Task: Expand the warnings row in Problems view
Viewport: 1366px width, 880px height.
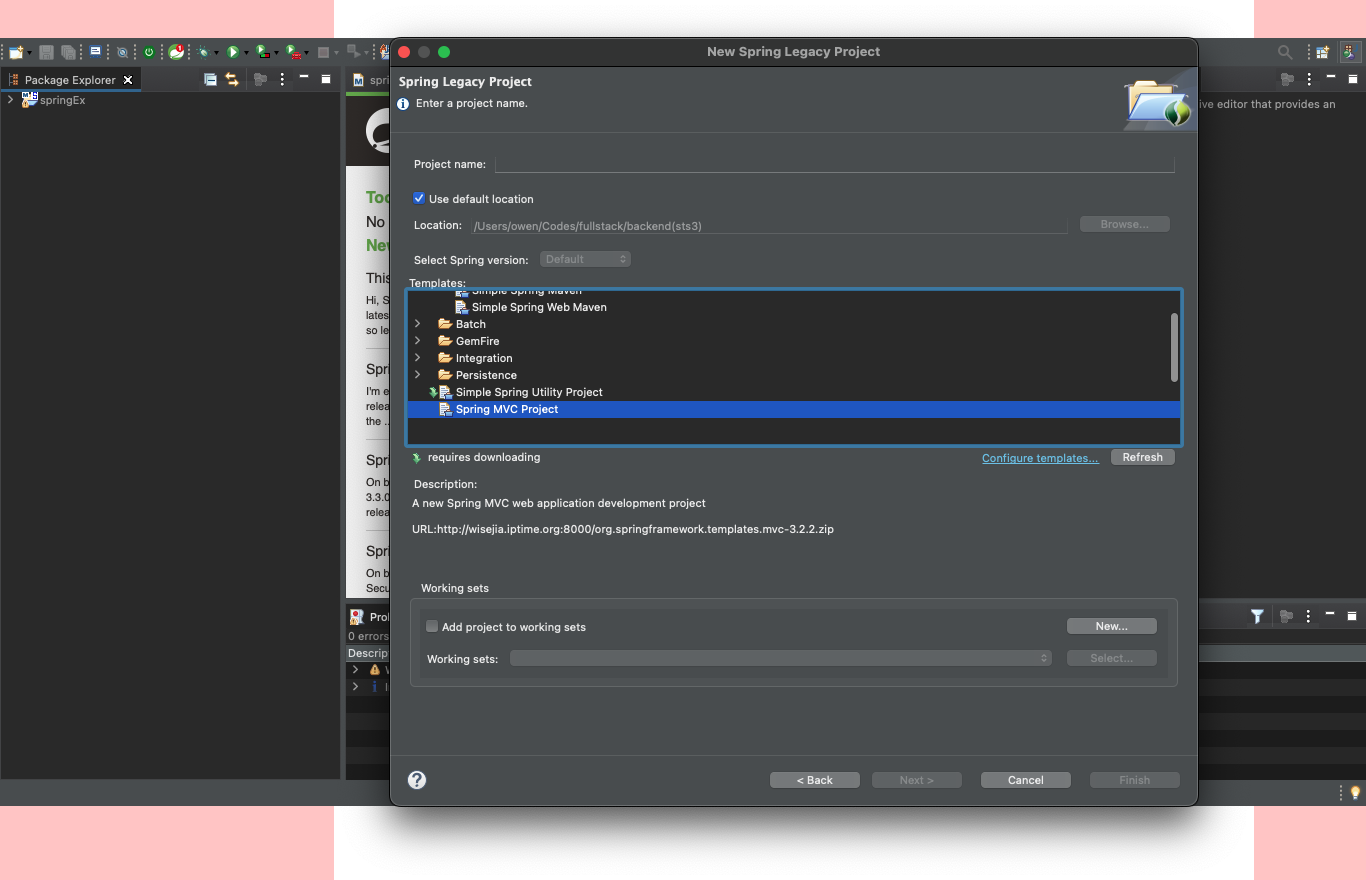Action: (x=355, y=670)
